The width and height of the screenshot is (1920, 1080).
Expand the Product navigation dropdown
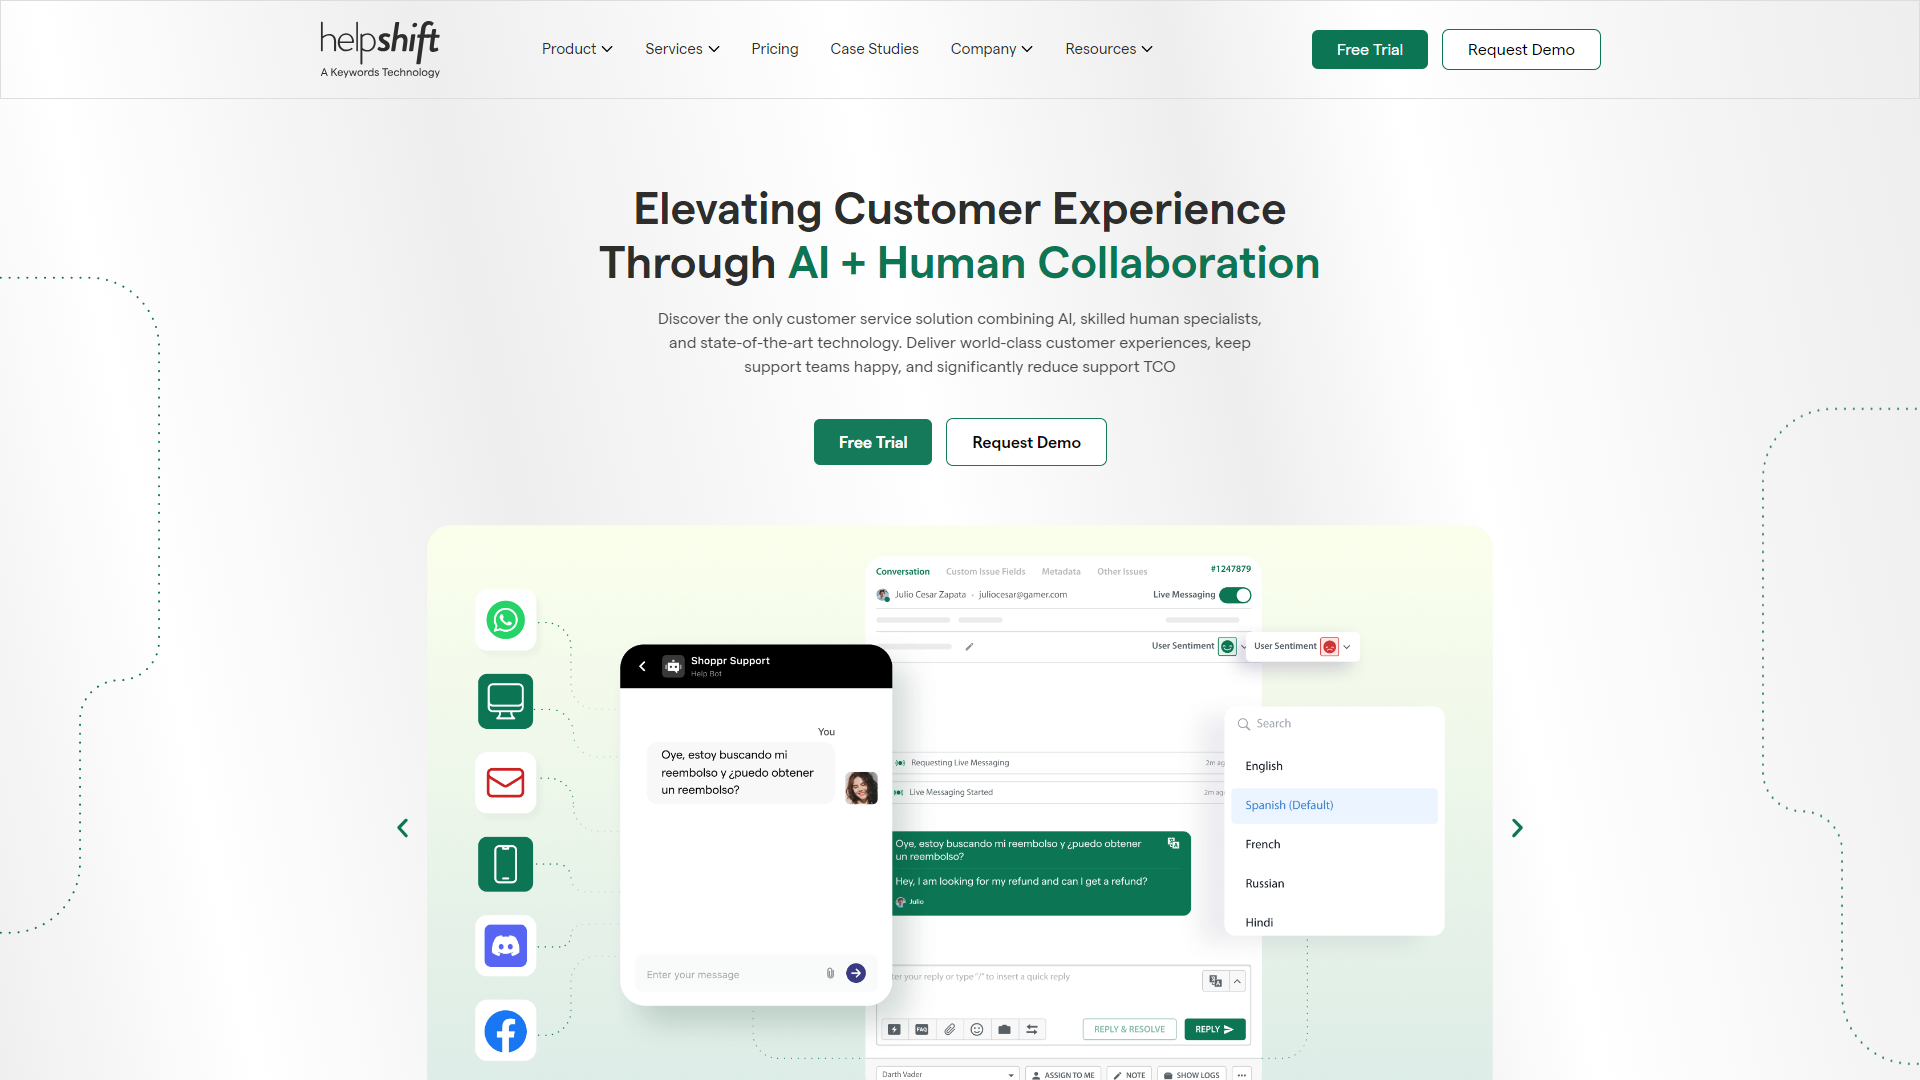click(x=576, y=49)
